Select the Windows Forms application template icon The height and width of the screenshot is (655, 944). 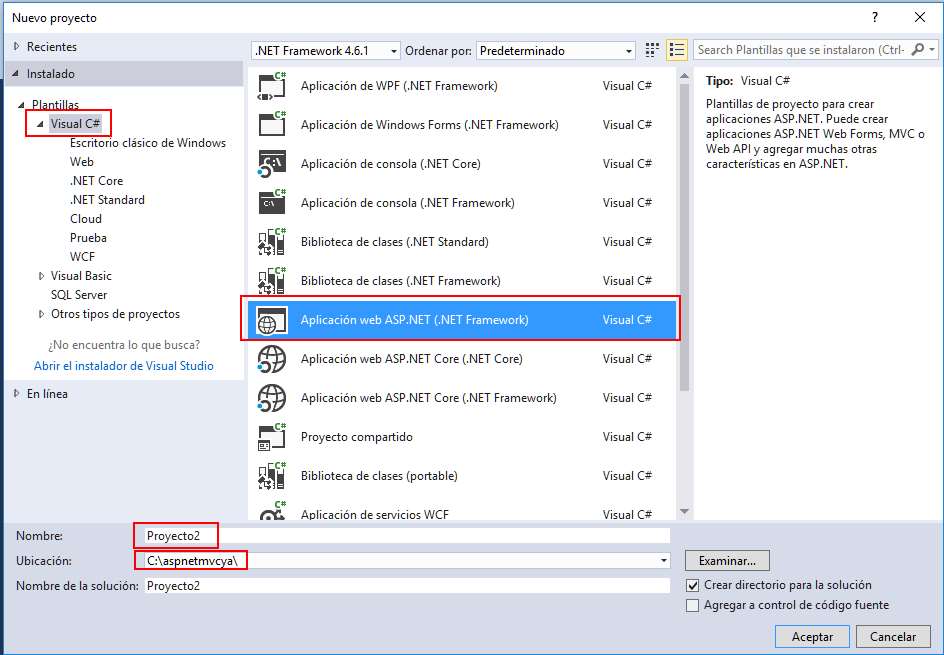pyautogui.click(x=272, y=125)
